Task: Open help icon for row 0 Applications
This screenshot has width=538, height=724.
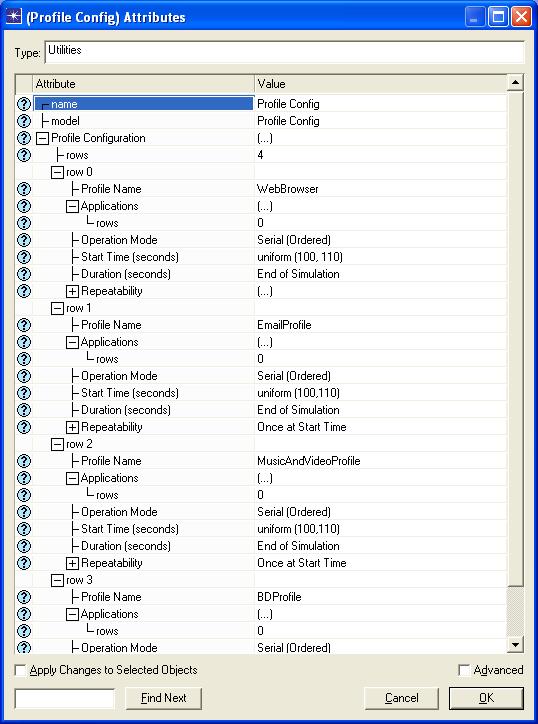Action: tap(24, 206)
